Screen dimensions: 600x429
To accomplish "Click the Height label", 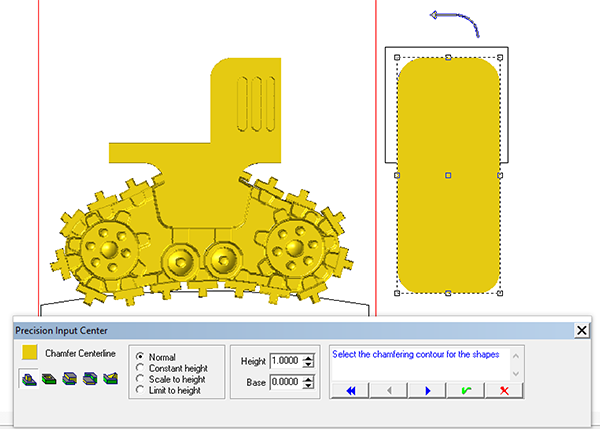I will point(253,361).
